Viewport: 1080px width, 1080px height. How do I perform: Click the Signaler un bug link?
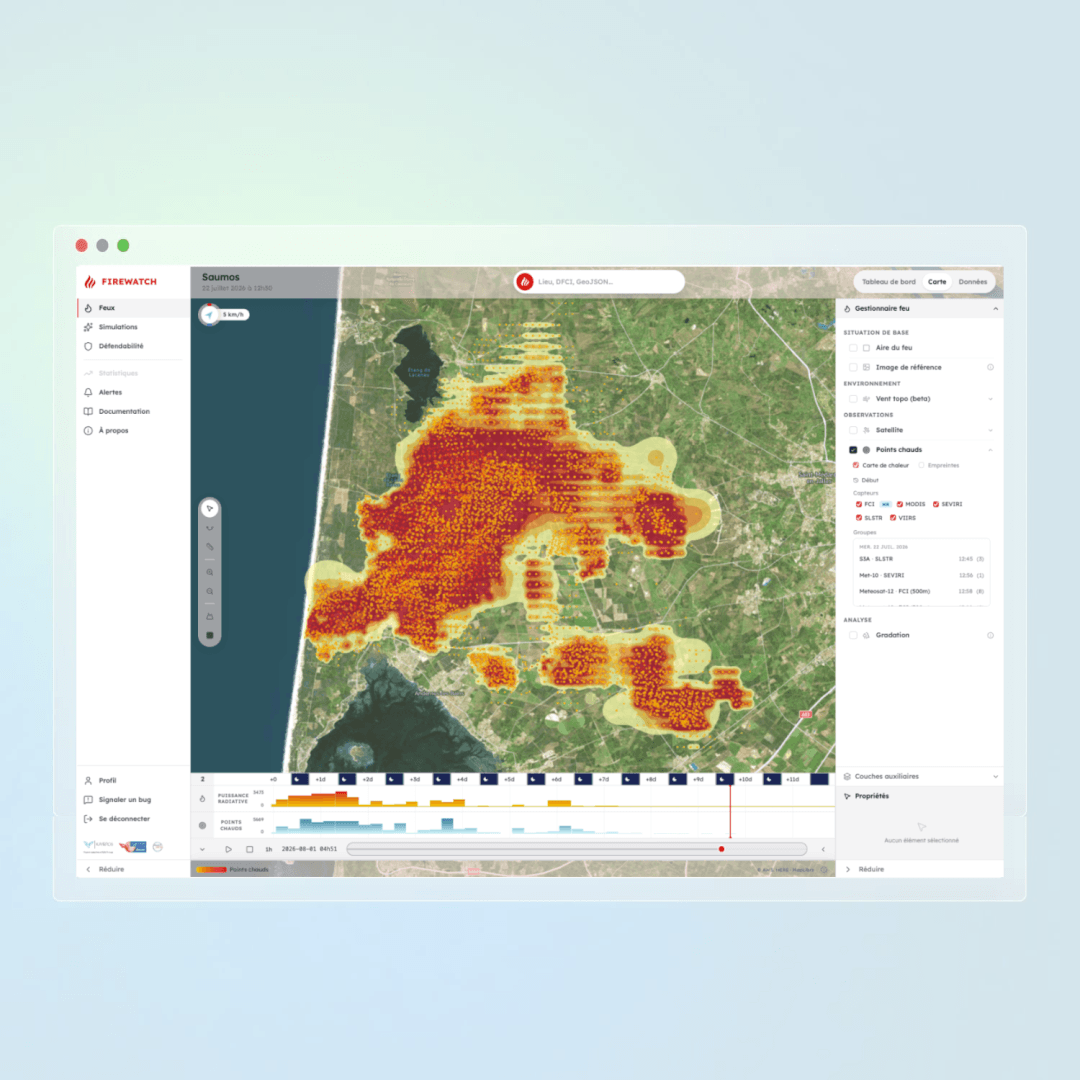pyautogui.click(x=125, y=800)
